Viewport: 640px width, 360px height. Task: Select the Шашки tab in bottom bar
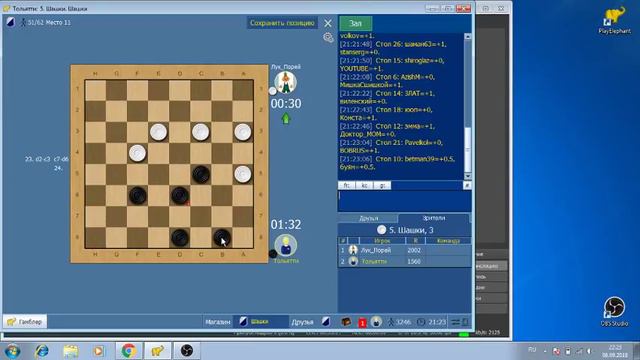(260, 322)
